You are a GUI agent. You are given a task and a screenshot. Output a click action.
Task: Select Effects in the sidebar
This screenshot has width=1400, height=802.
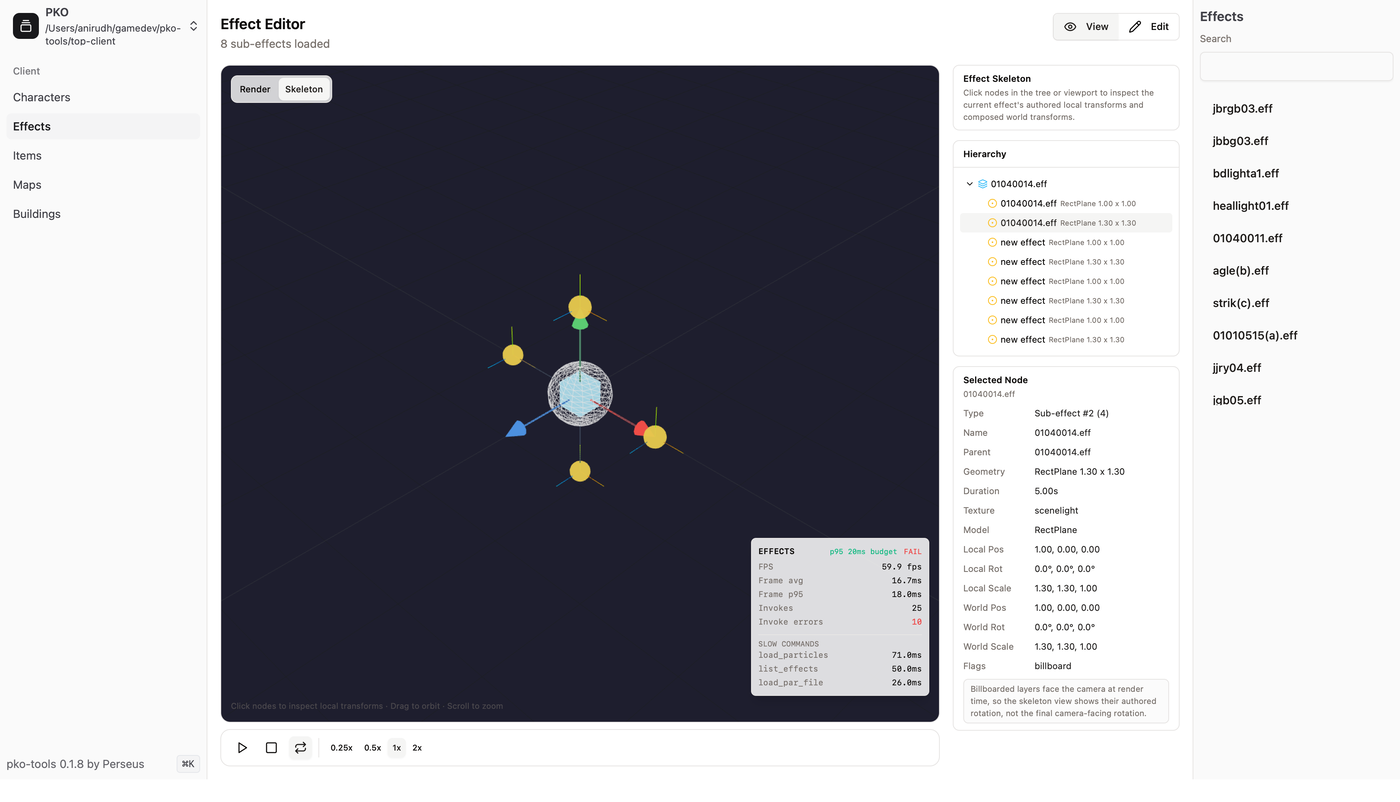coord(103,126)
